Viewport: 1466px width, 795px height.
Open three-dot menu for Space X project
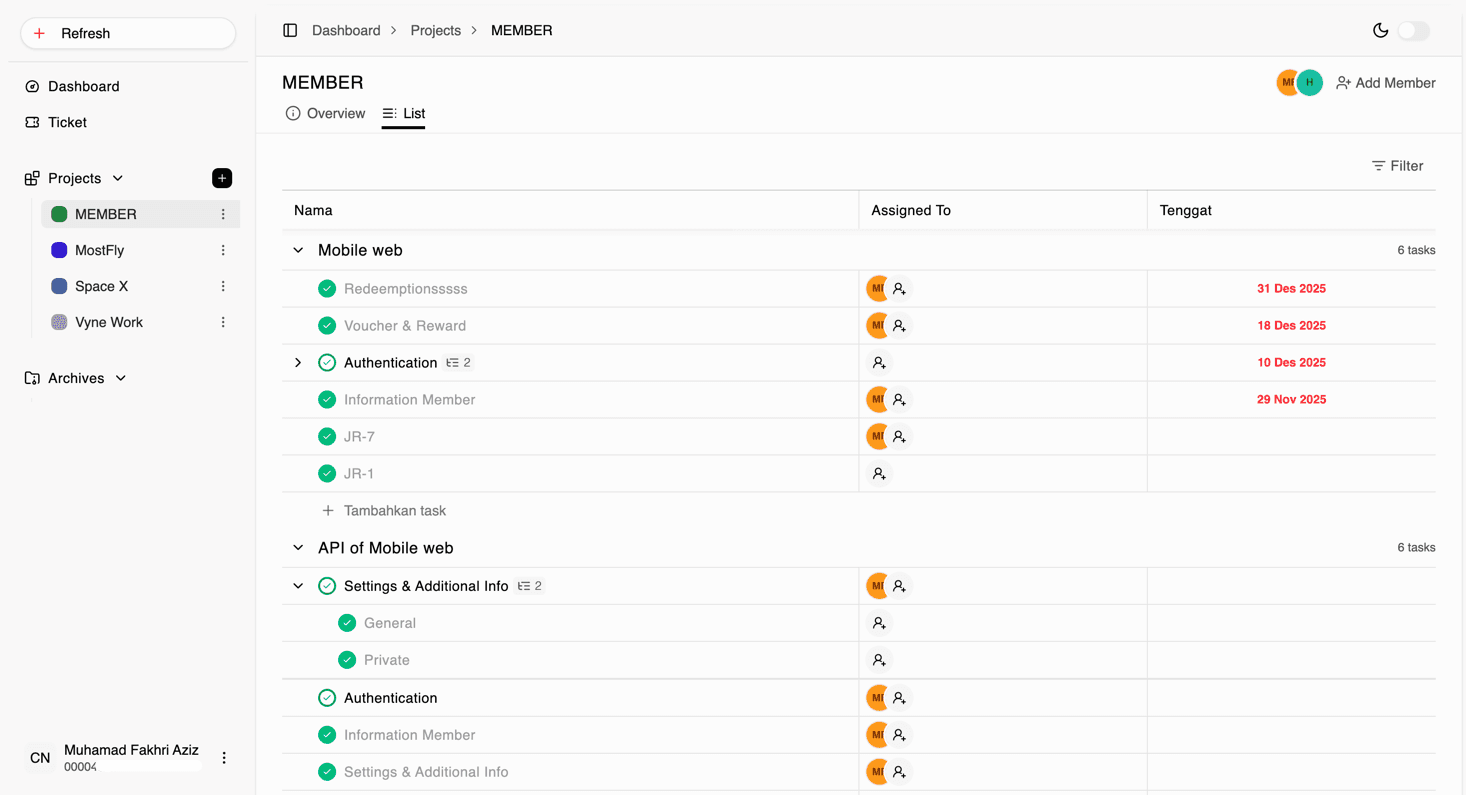click(223, 286)
